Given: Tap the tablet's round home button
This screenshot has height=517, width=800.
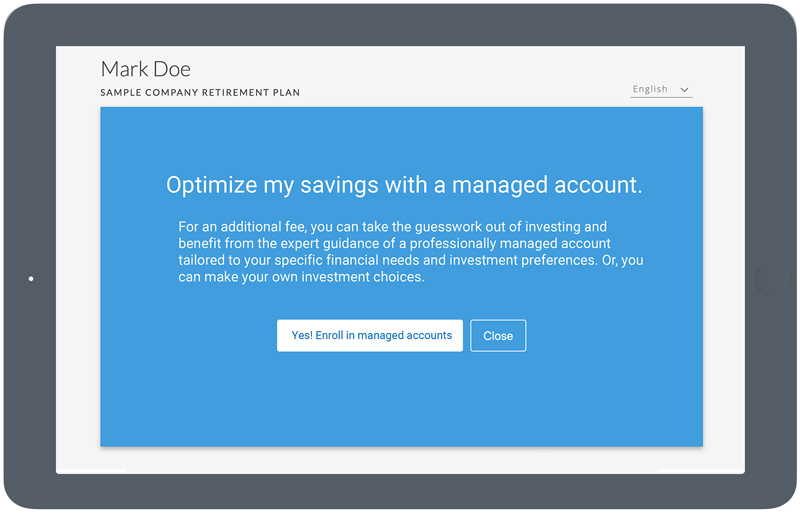Looking at the screenshot, I should 770,279.
